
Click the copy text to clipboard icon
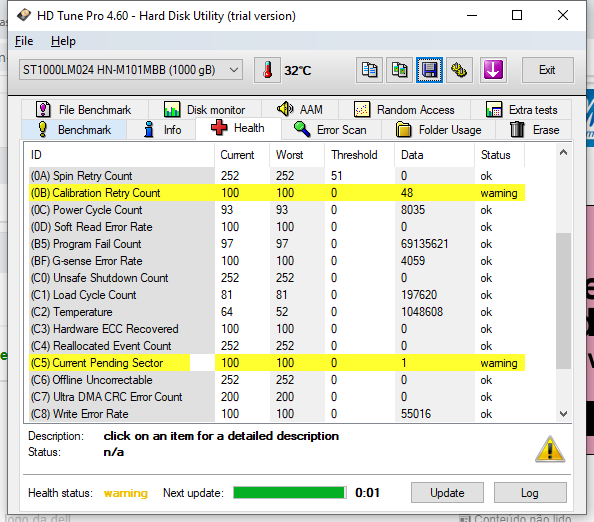pyautogui.click(x=369, y=70)
